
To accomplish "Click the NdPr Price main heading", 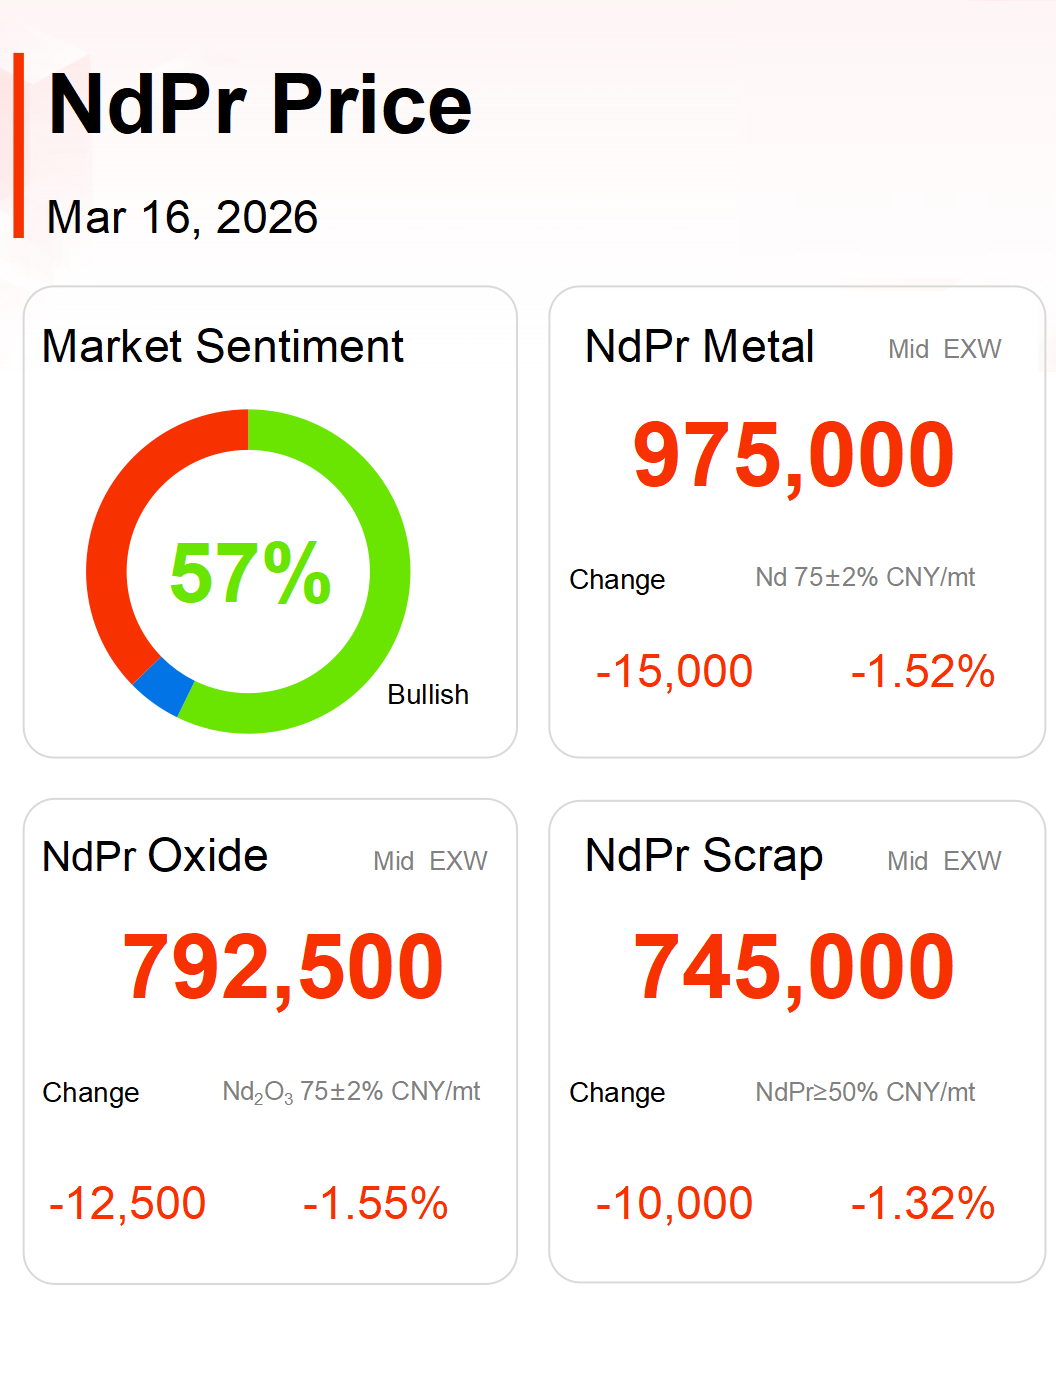I will pos(260,104).
